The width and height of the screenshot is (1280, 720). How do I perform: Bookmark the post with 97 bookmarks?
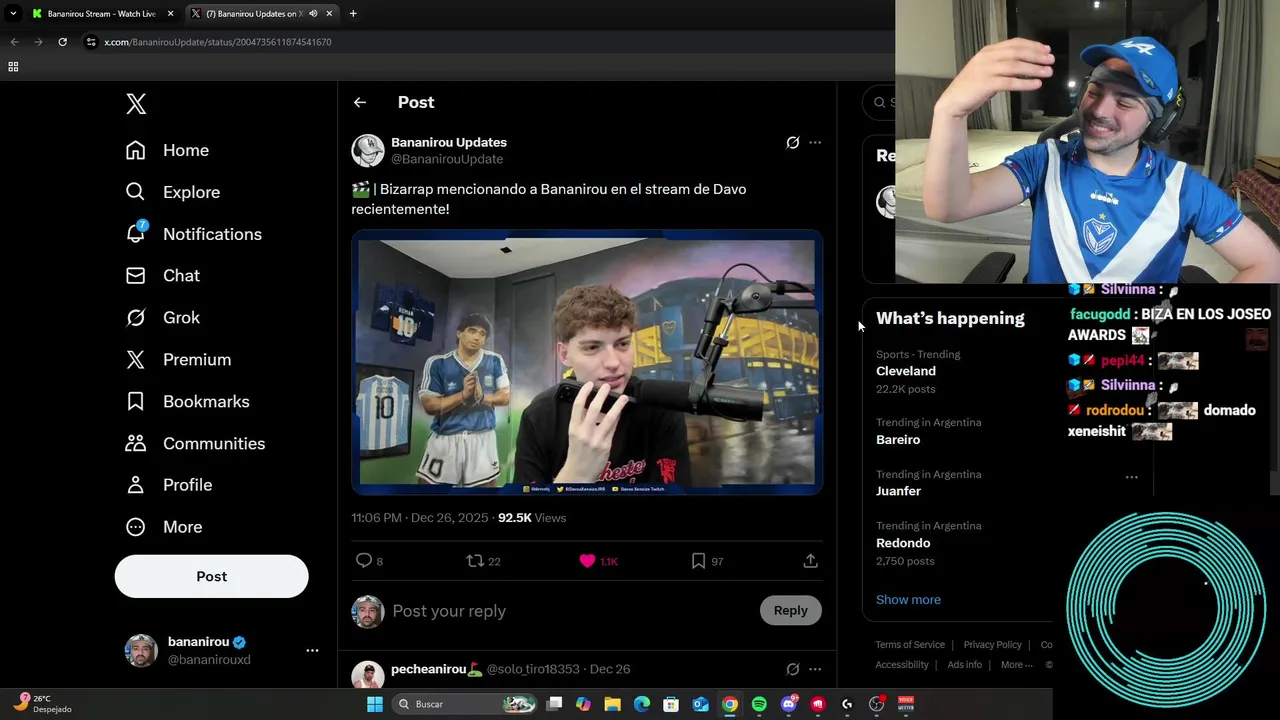706,561
